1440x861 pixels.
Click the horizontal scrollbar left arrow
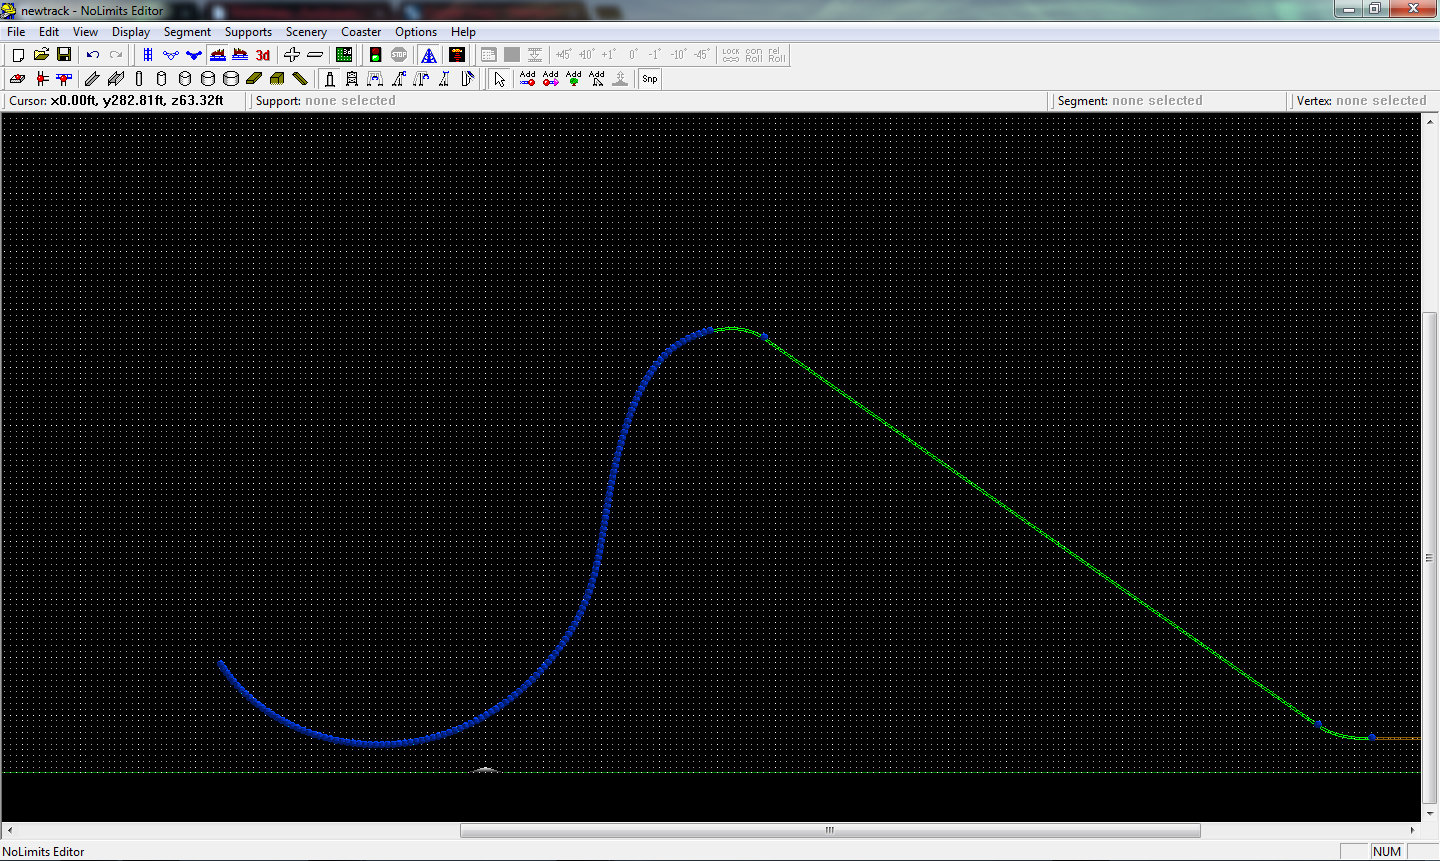(9, 830)
